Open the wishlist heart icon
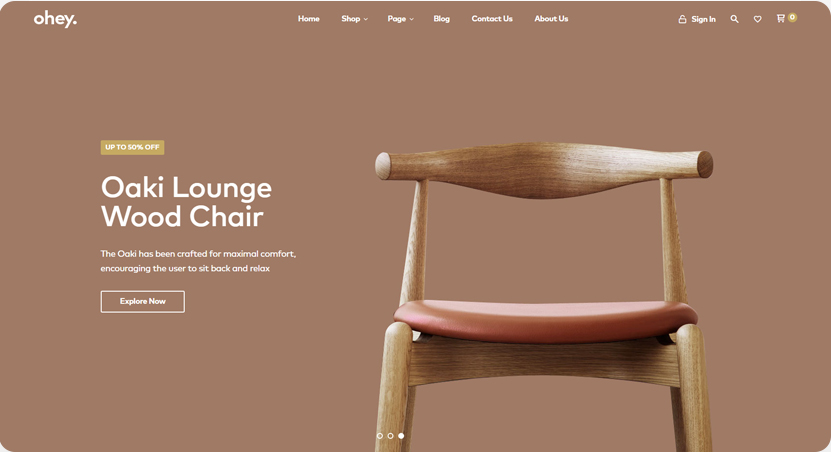This screenshot has width=831, height=452. [757, 19]
